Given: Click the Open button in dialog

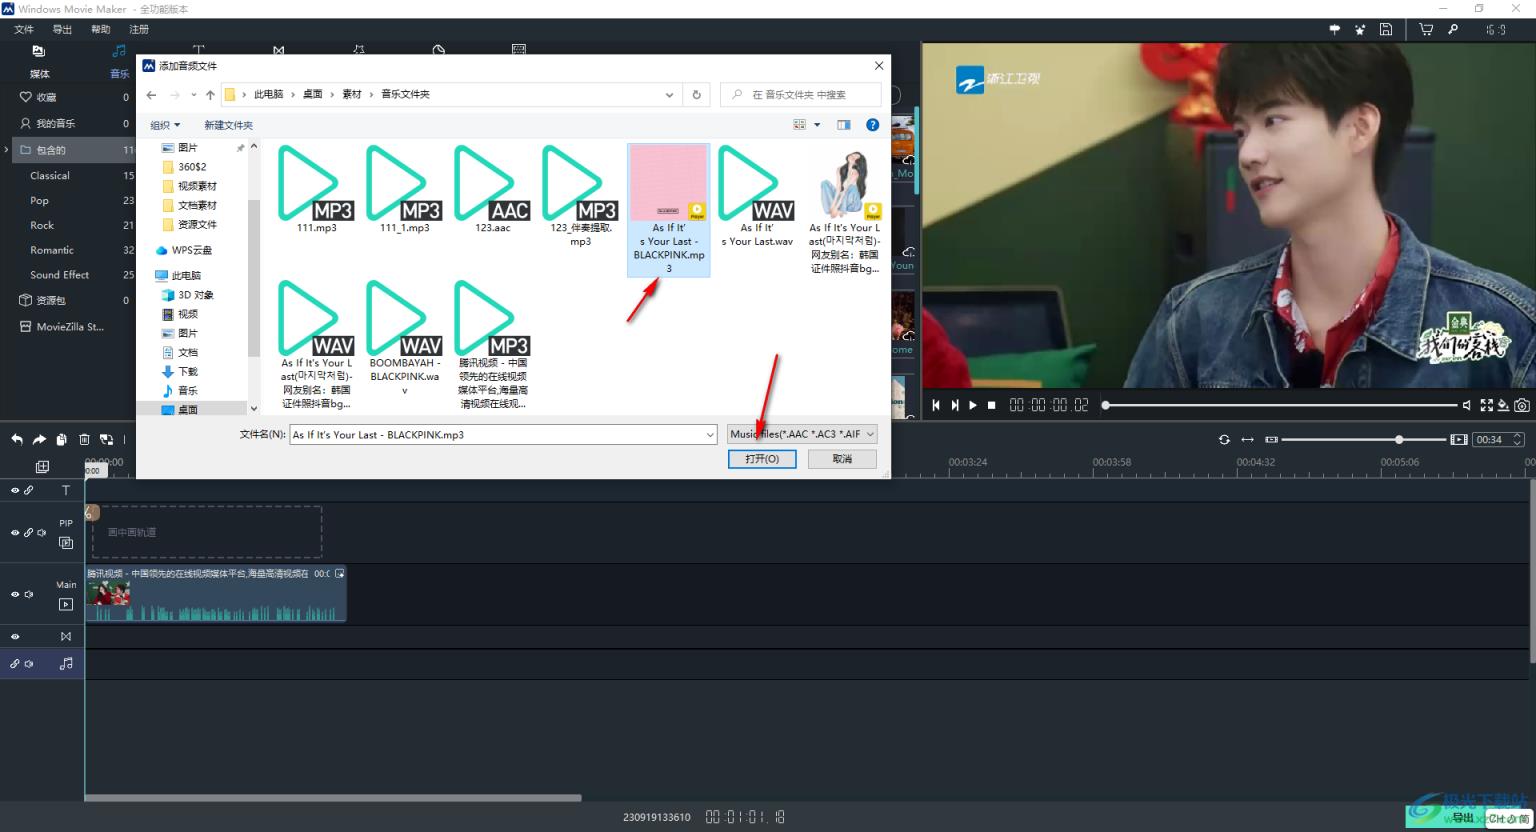Looking at the screenshot, I should click(762, 459).
